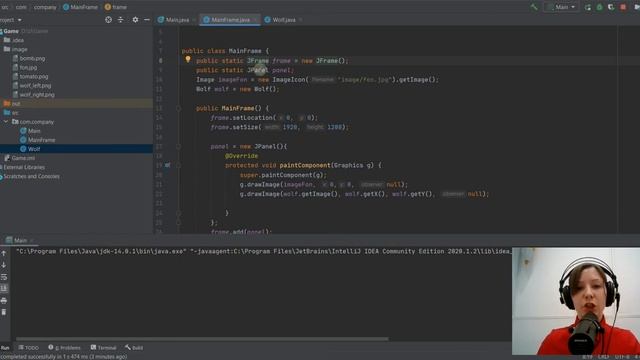This screenshot has height=360, width=640.
Task: Open the Terminal tool window
Action: (103, 348)
